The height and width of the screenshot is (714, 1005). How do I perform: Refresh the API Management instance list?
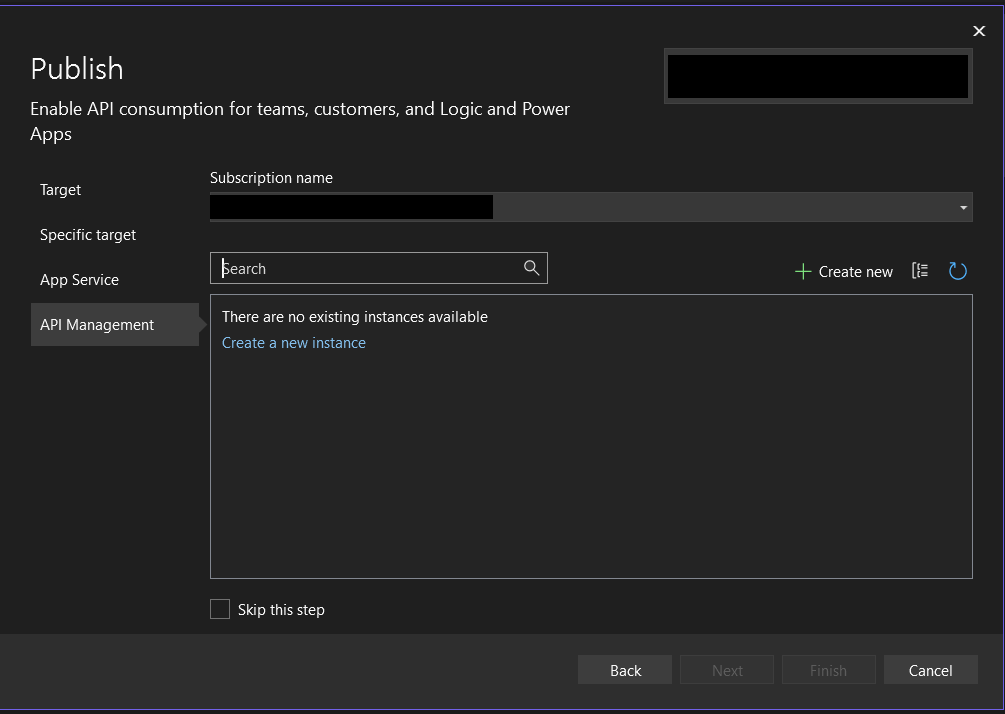pyautogui.click(x=957, y=270)
